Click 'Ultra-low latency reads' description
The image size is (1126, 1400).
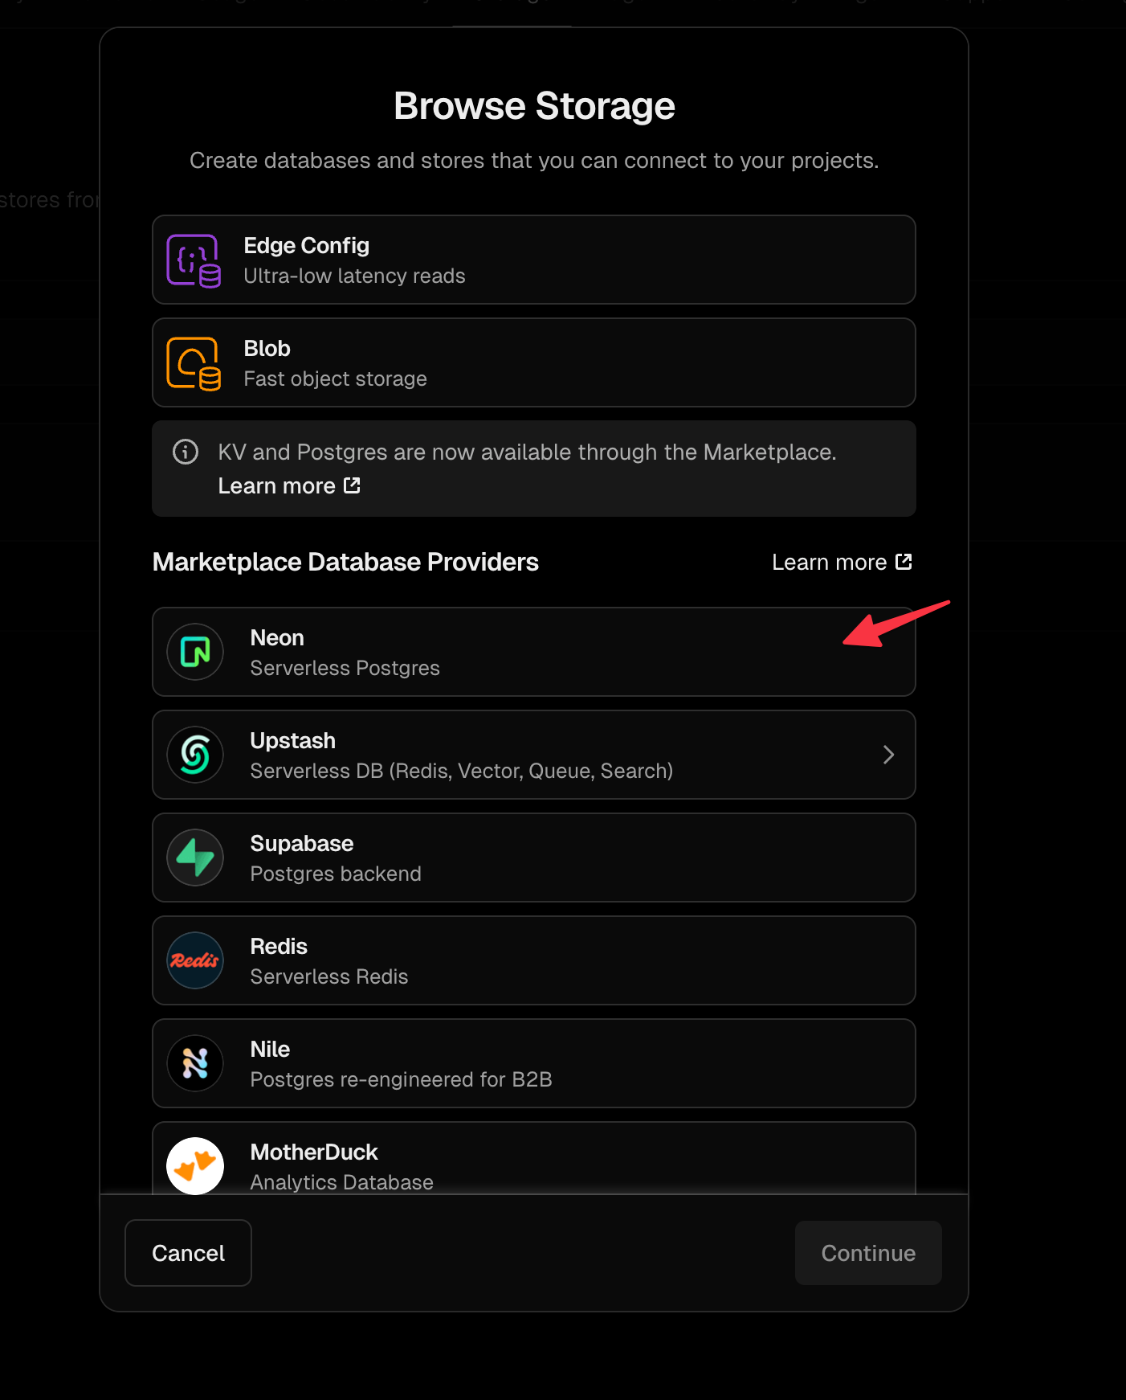pyautogui.click(x=355, y=276)
